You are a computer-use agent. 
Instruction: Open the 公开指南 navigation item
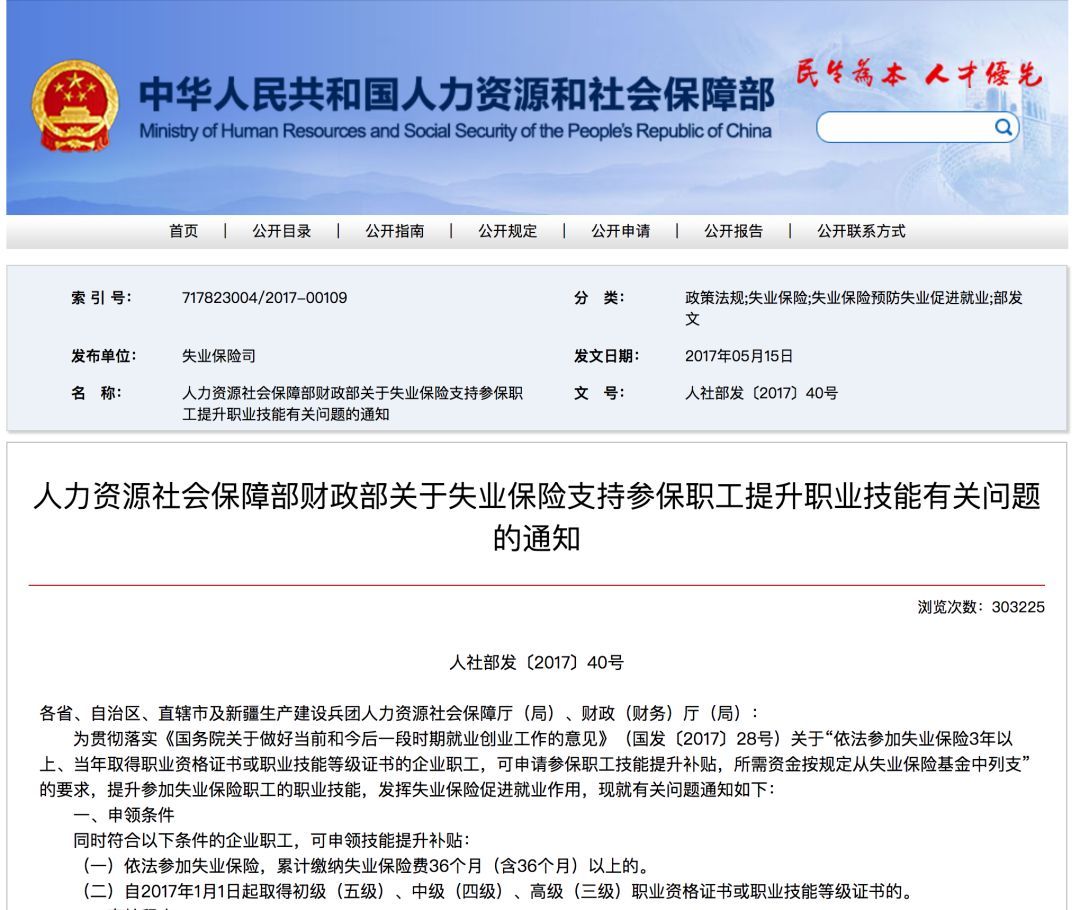coord(395,231)
